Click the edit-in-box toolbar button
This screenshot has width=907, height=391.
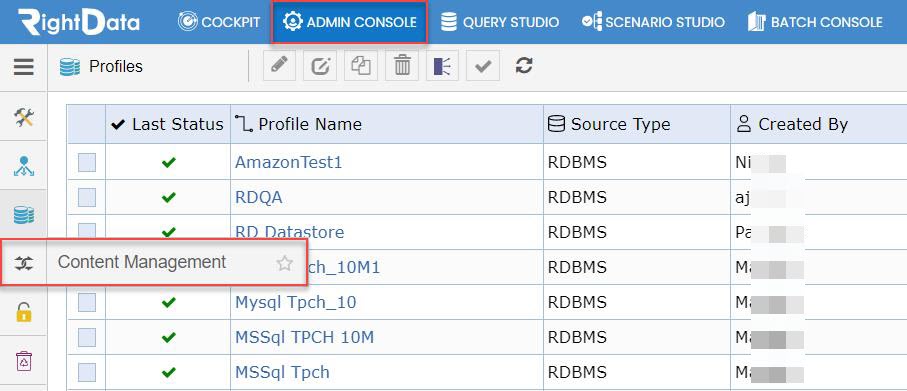320,66
